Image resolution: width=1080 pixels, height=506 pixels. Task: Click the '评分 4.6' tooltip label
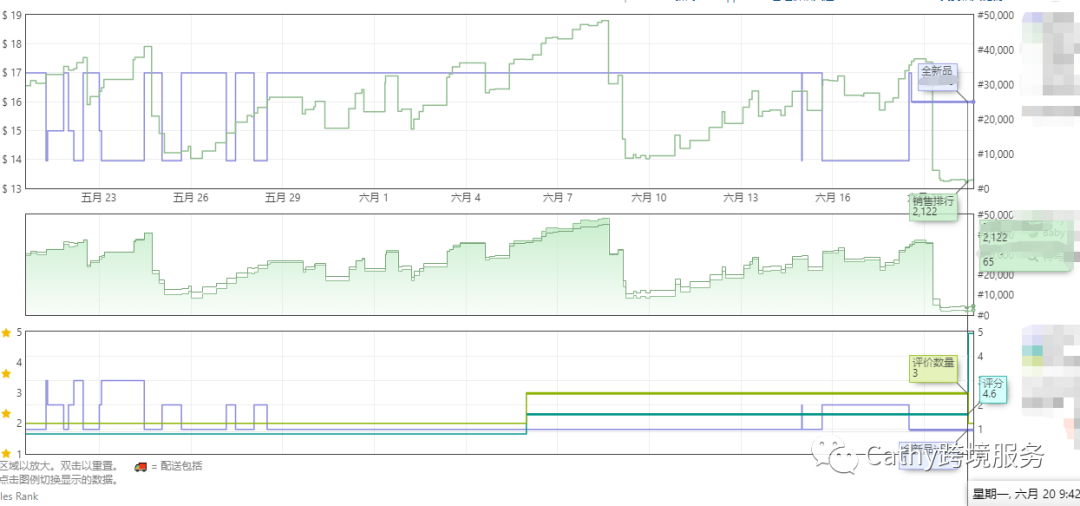tap(993, 389)
